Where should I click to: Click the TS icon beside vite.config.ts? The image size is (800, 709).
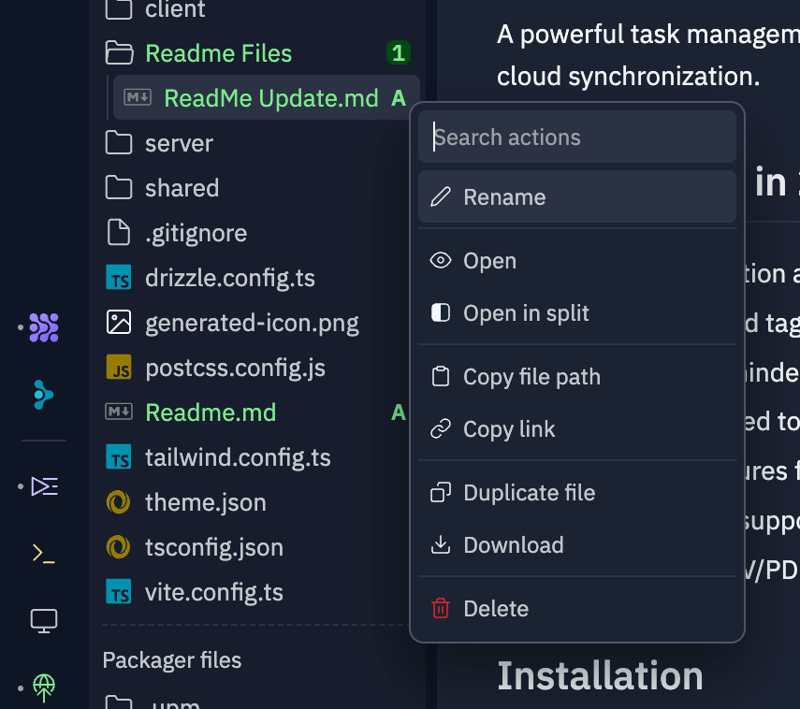click(118, 592)
